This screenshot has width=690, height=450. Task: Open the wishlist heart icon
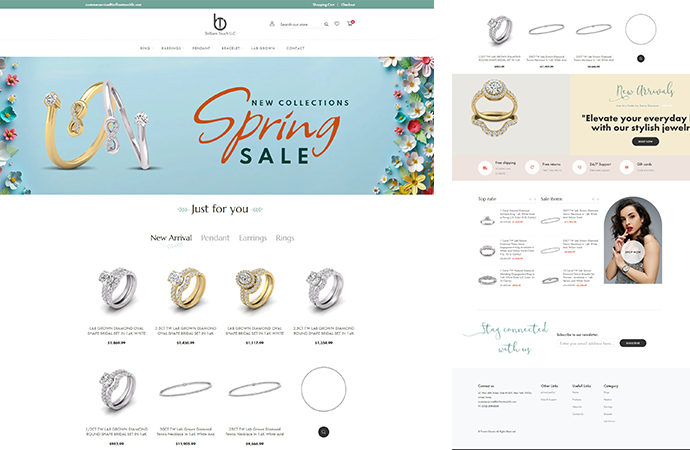point(337,24)
